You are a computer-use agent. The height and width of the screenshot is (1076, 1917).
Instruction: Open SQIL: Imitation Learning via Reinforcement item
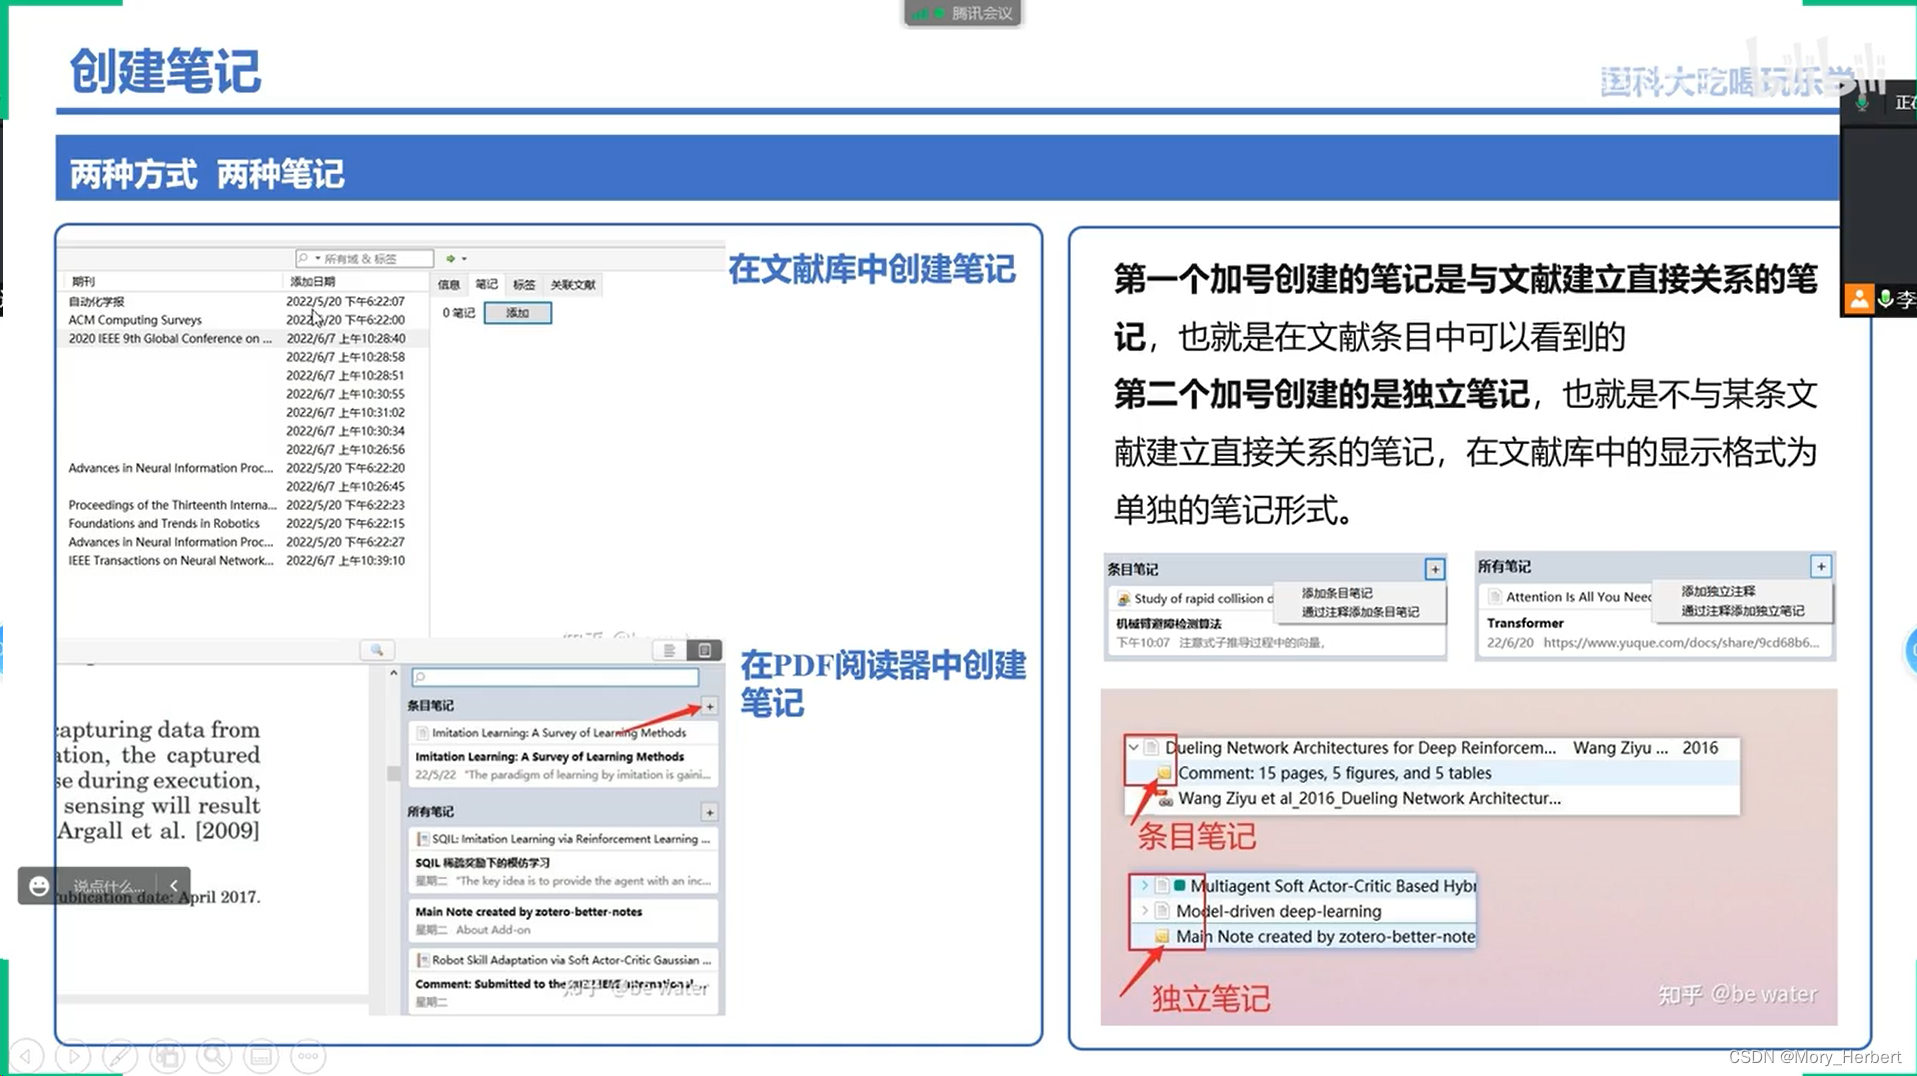pyautogui.click(x=563, y=839)
